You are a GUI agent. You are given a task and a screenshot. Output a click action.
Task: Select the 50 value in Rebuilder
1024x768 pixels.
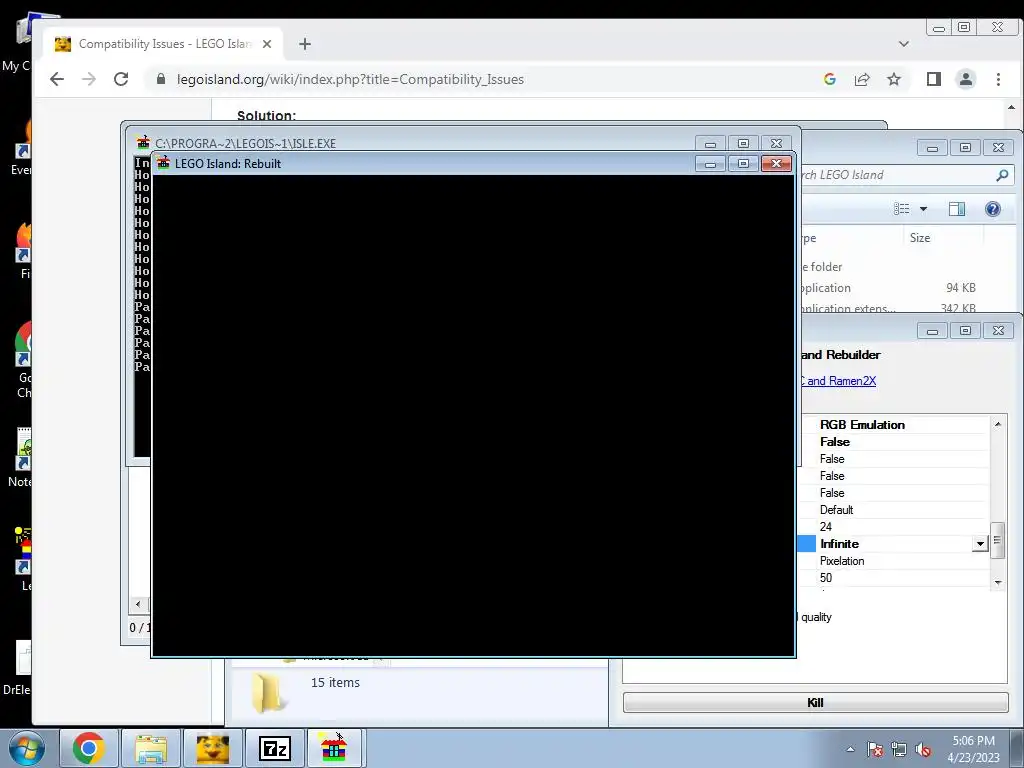click(826, 578)
